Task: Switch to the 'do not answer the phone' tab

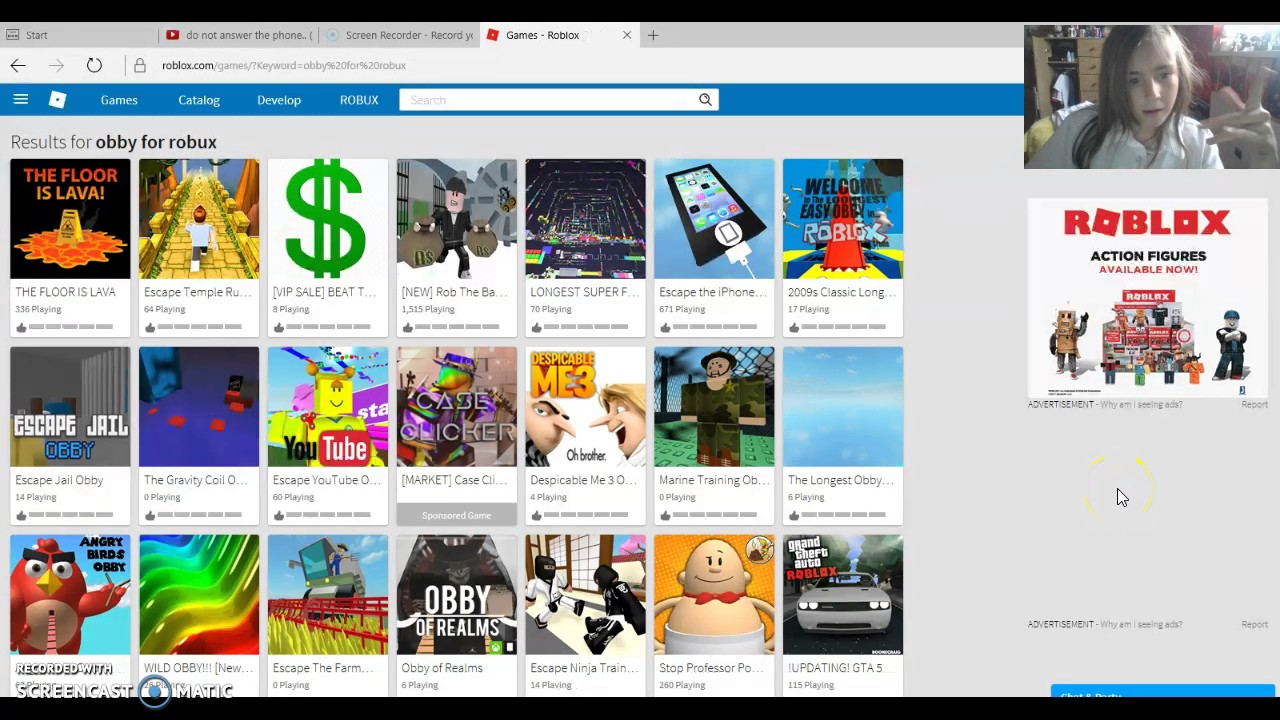Action: (240, 35)
